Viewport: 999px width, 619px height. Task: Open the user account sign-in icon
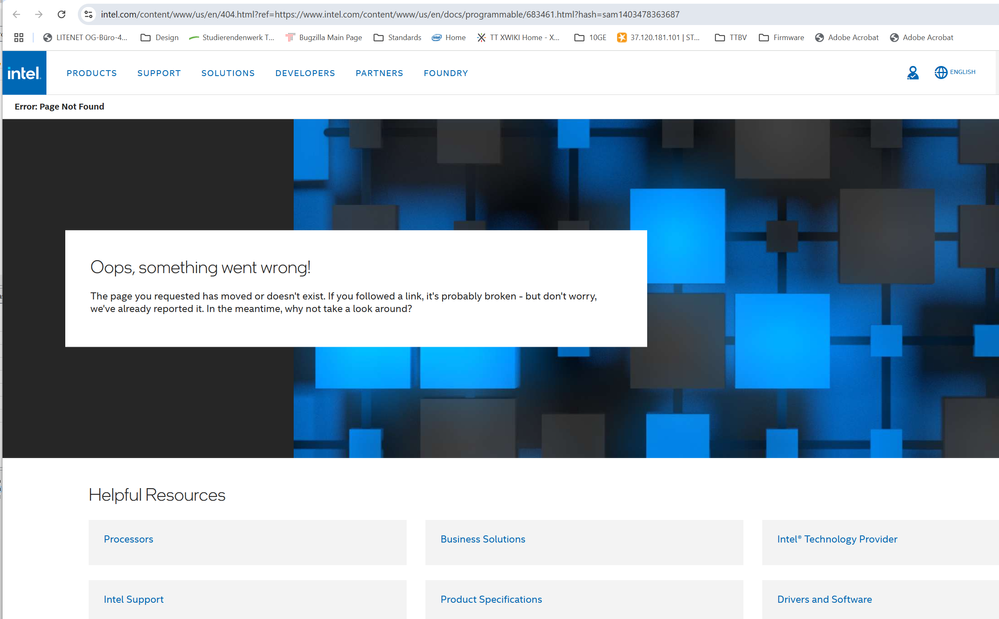912,73
